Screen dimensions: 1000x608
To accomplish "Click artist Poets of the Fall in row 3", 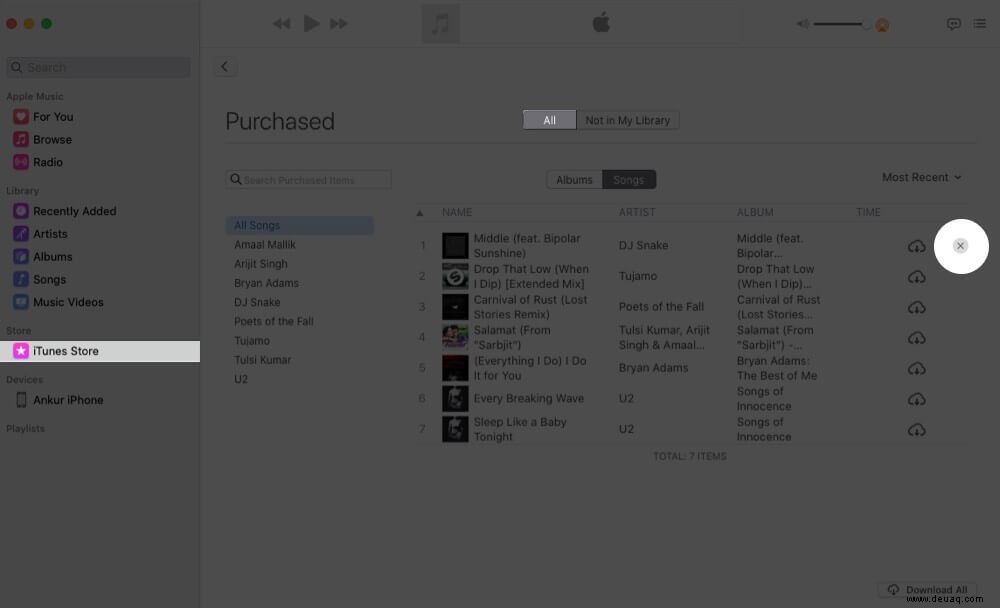I will (x=661, y=306).
